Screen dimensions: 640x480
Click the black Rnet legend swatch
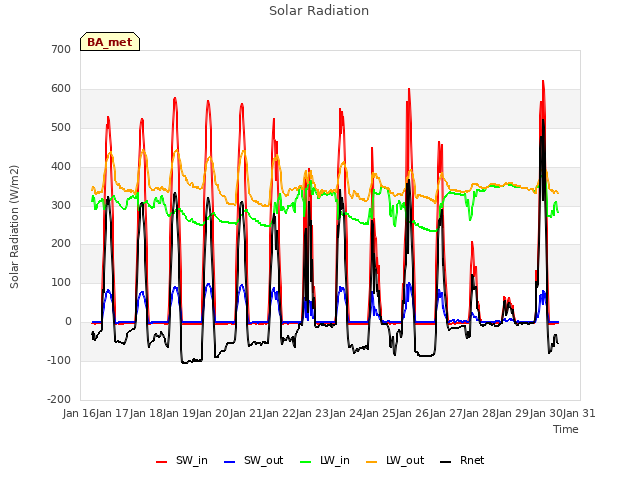pyautogui.click(x=446, y=462)
